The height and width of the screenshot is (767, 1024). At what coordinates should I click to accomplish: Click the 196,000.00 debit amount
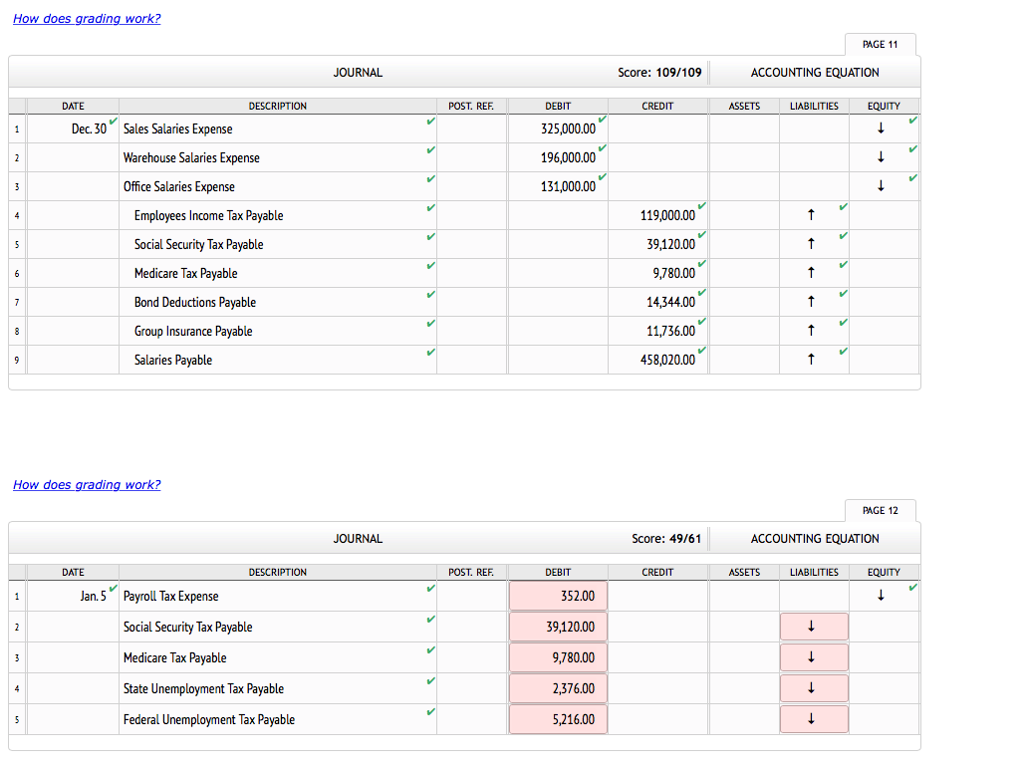[568, 157]
